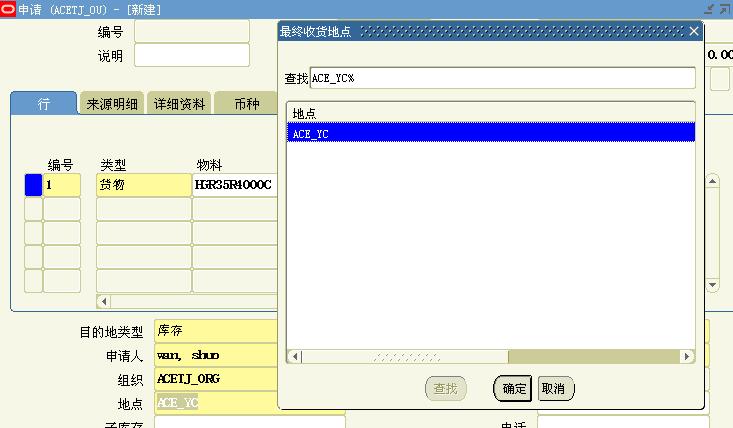Select the blue row indicator for line 1
The image size is (733, 428).
(33, 185)
